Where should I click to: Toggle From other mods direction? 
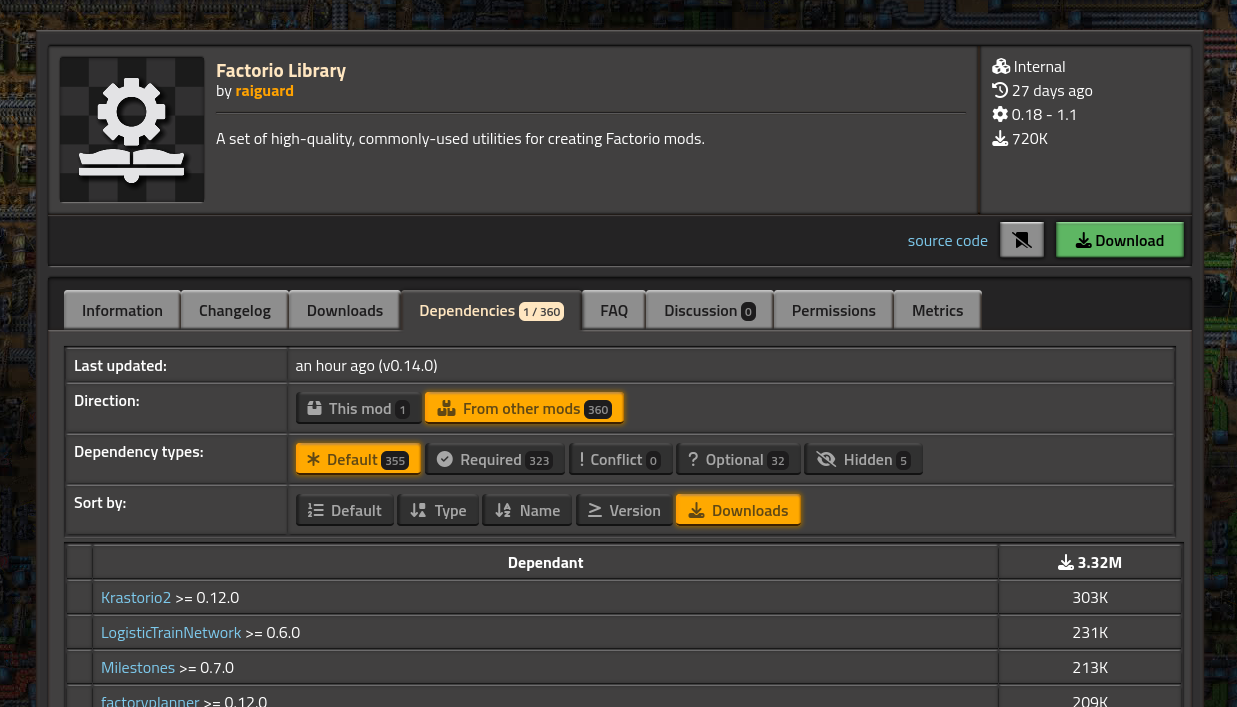point(524,408)
